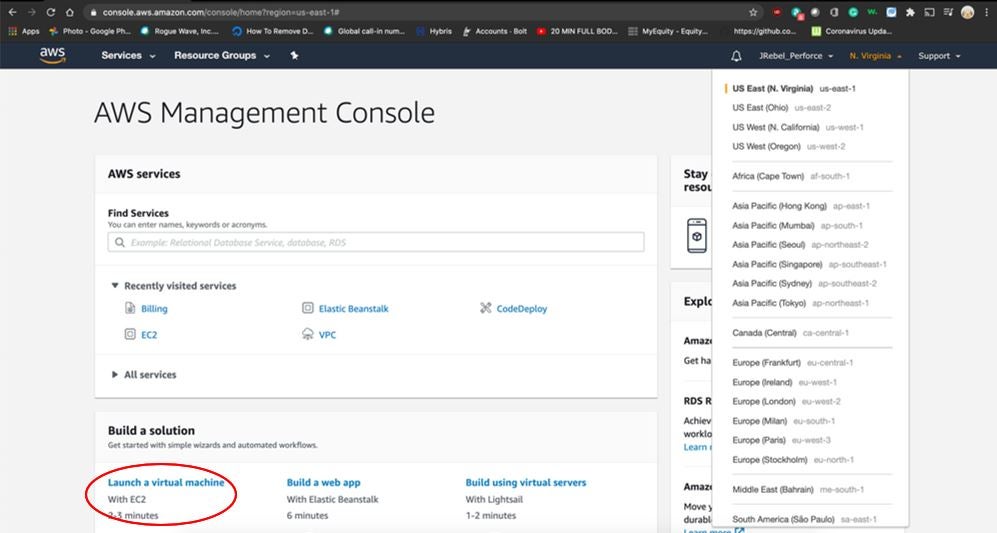
Task: Open the VPC link
Action: tap(327, 335)
